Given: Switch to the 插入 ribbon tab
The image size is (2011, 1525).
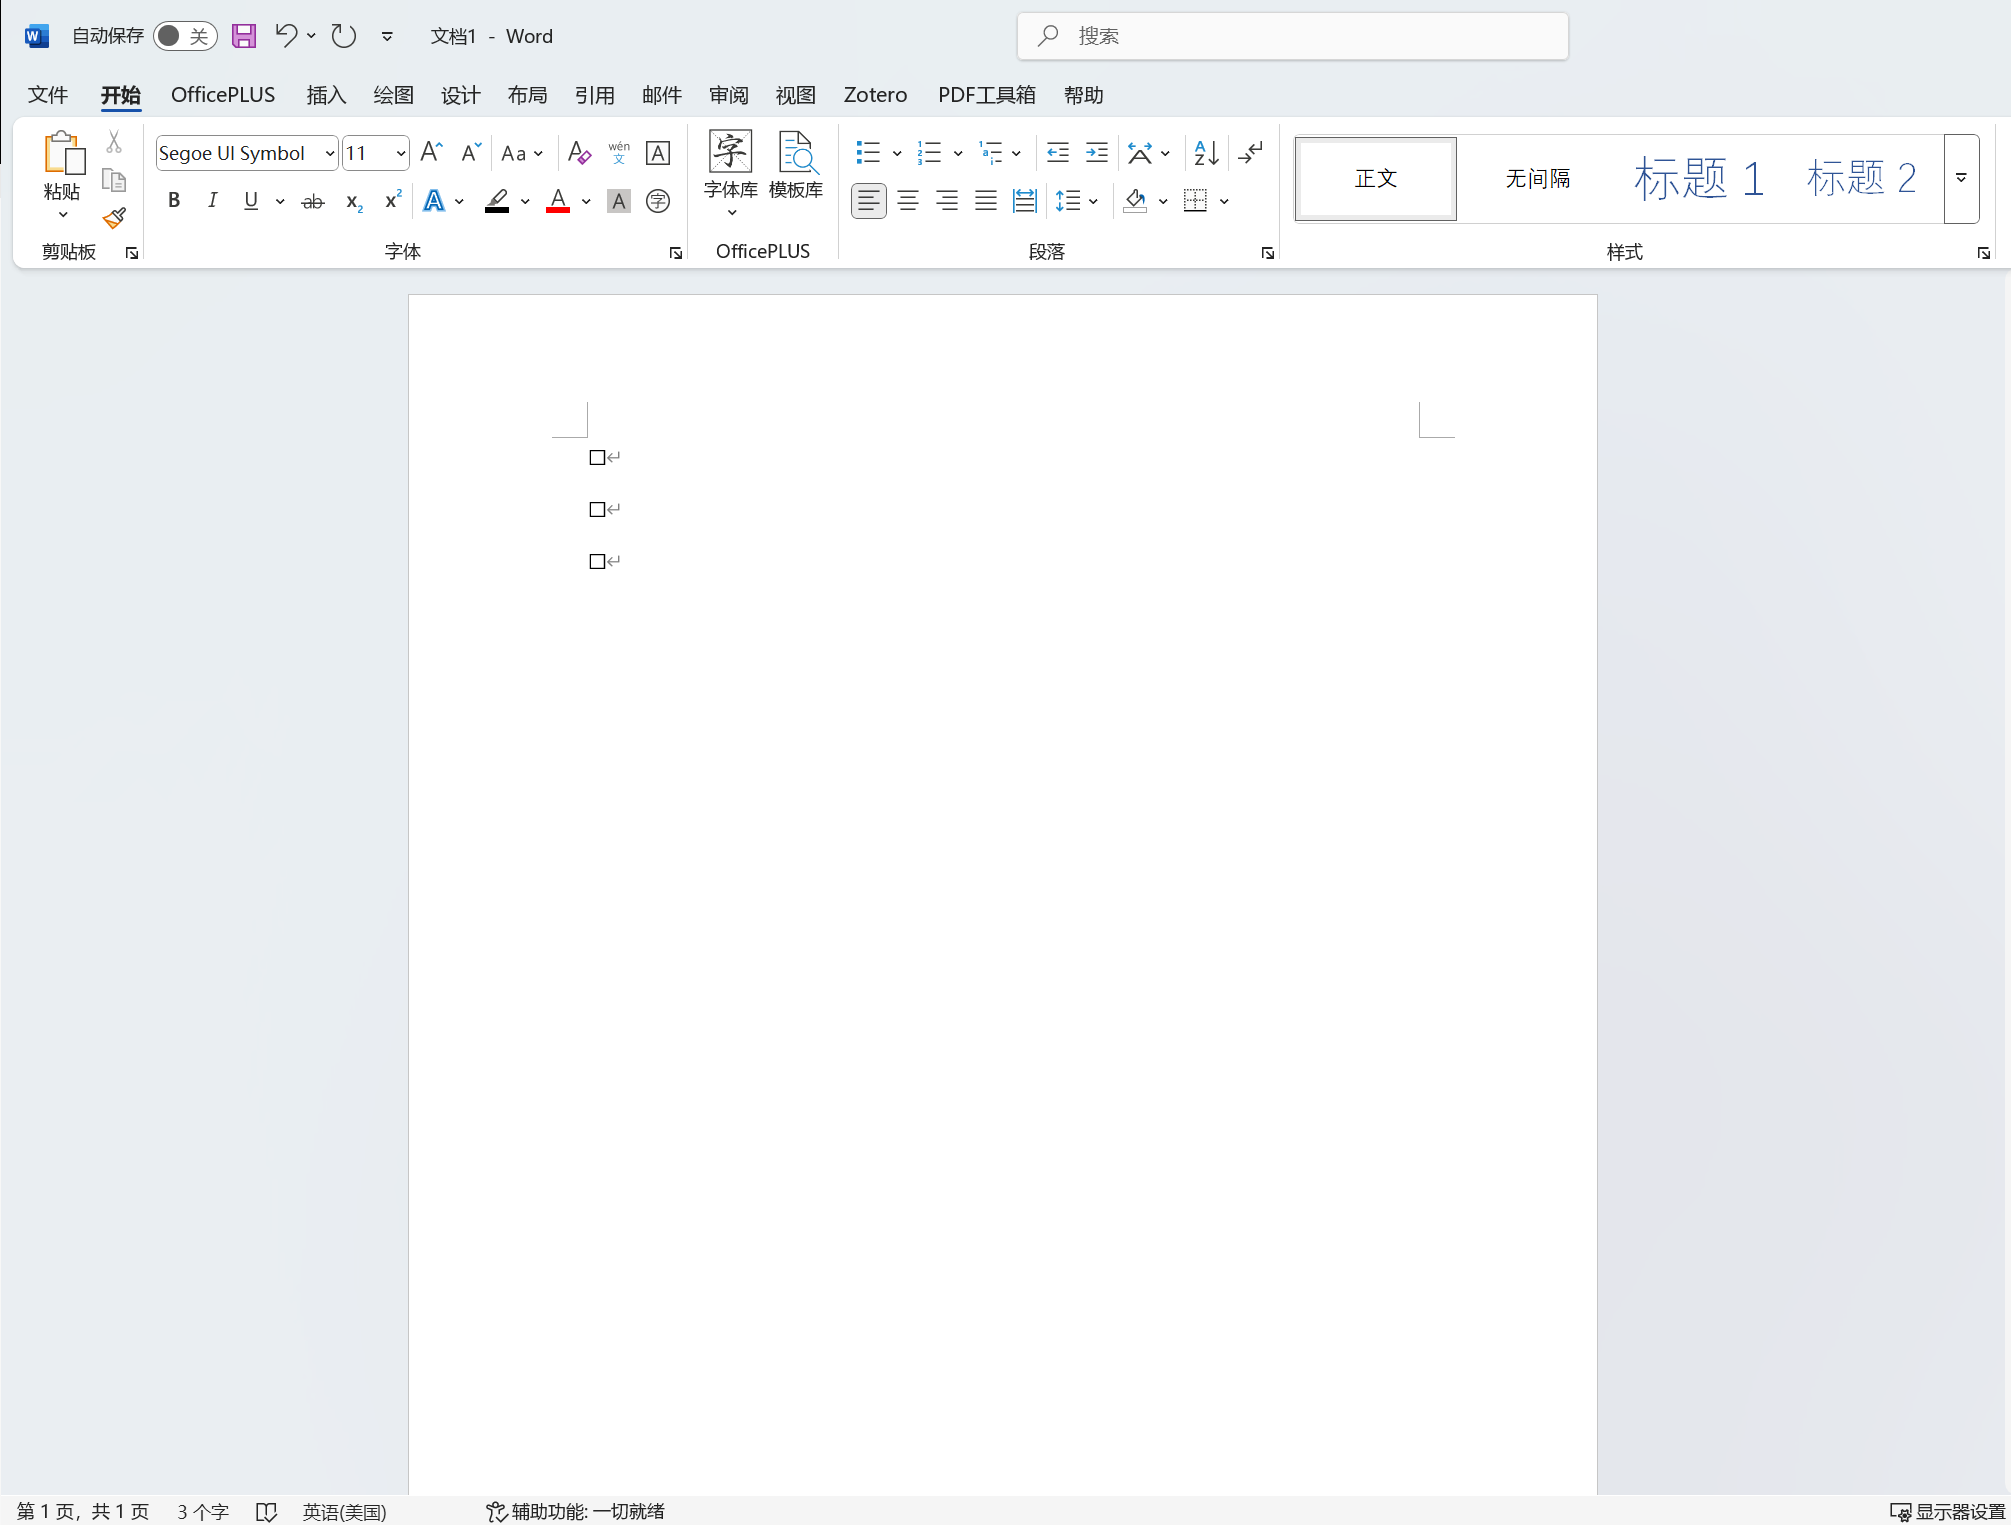Looking at the screenshot, I should [326, 95].
